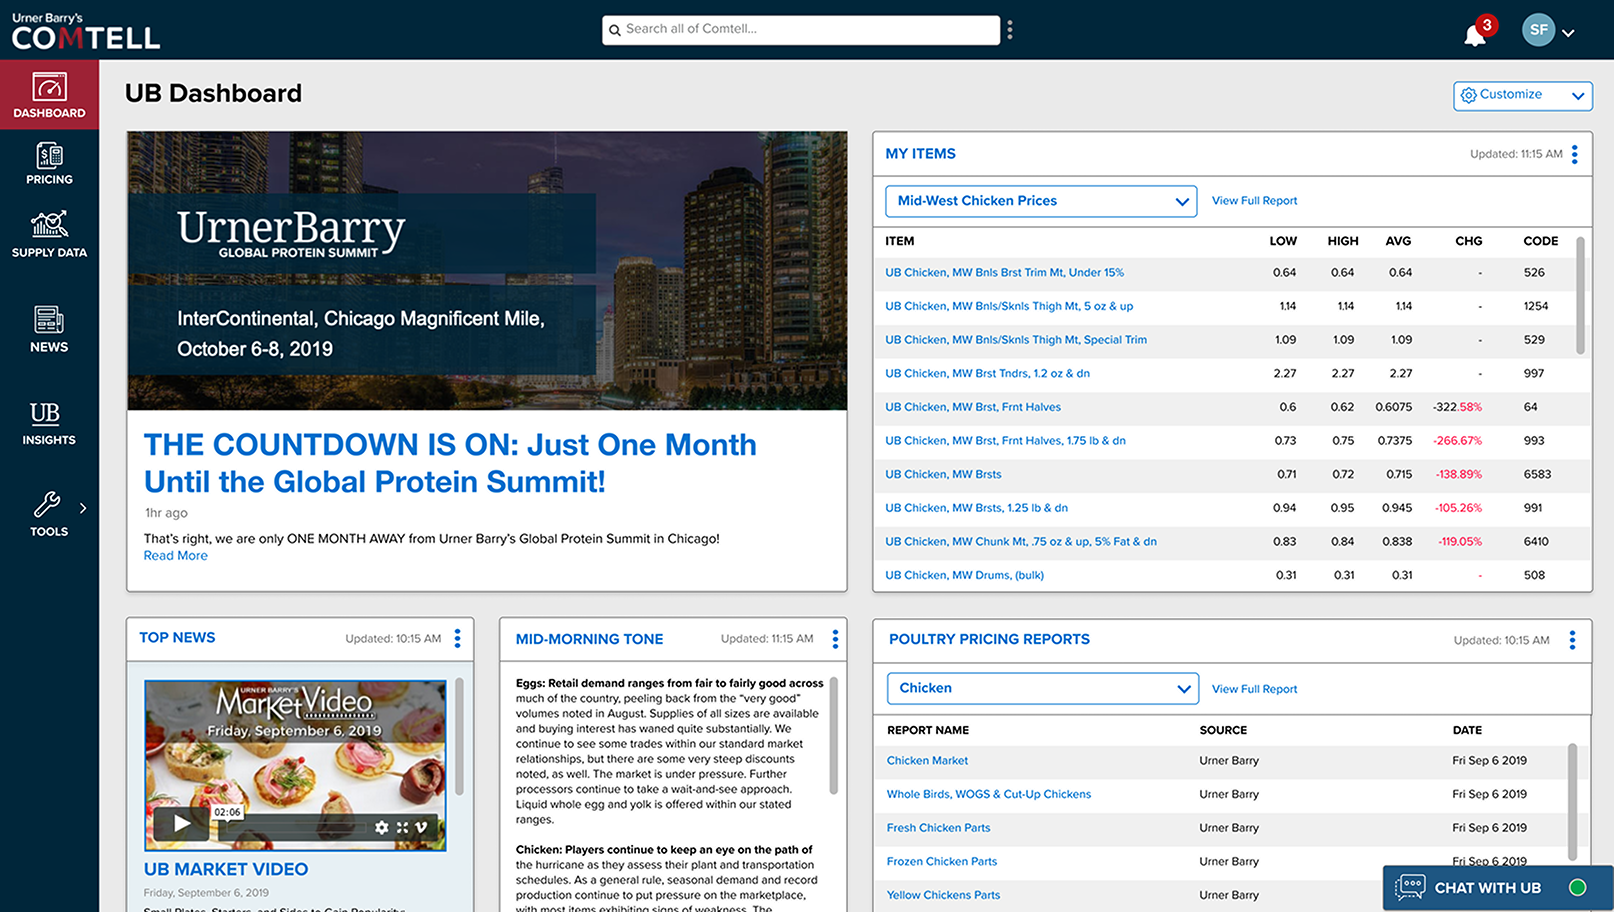Viewport: 1614px width, 912px height.
Task: Open the Customize dropdown
Action: tap(1522, 95)
